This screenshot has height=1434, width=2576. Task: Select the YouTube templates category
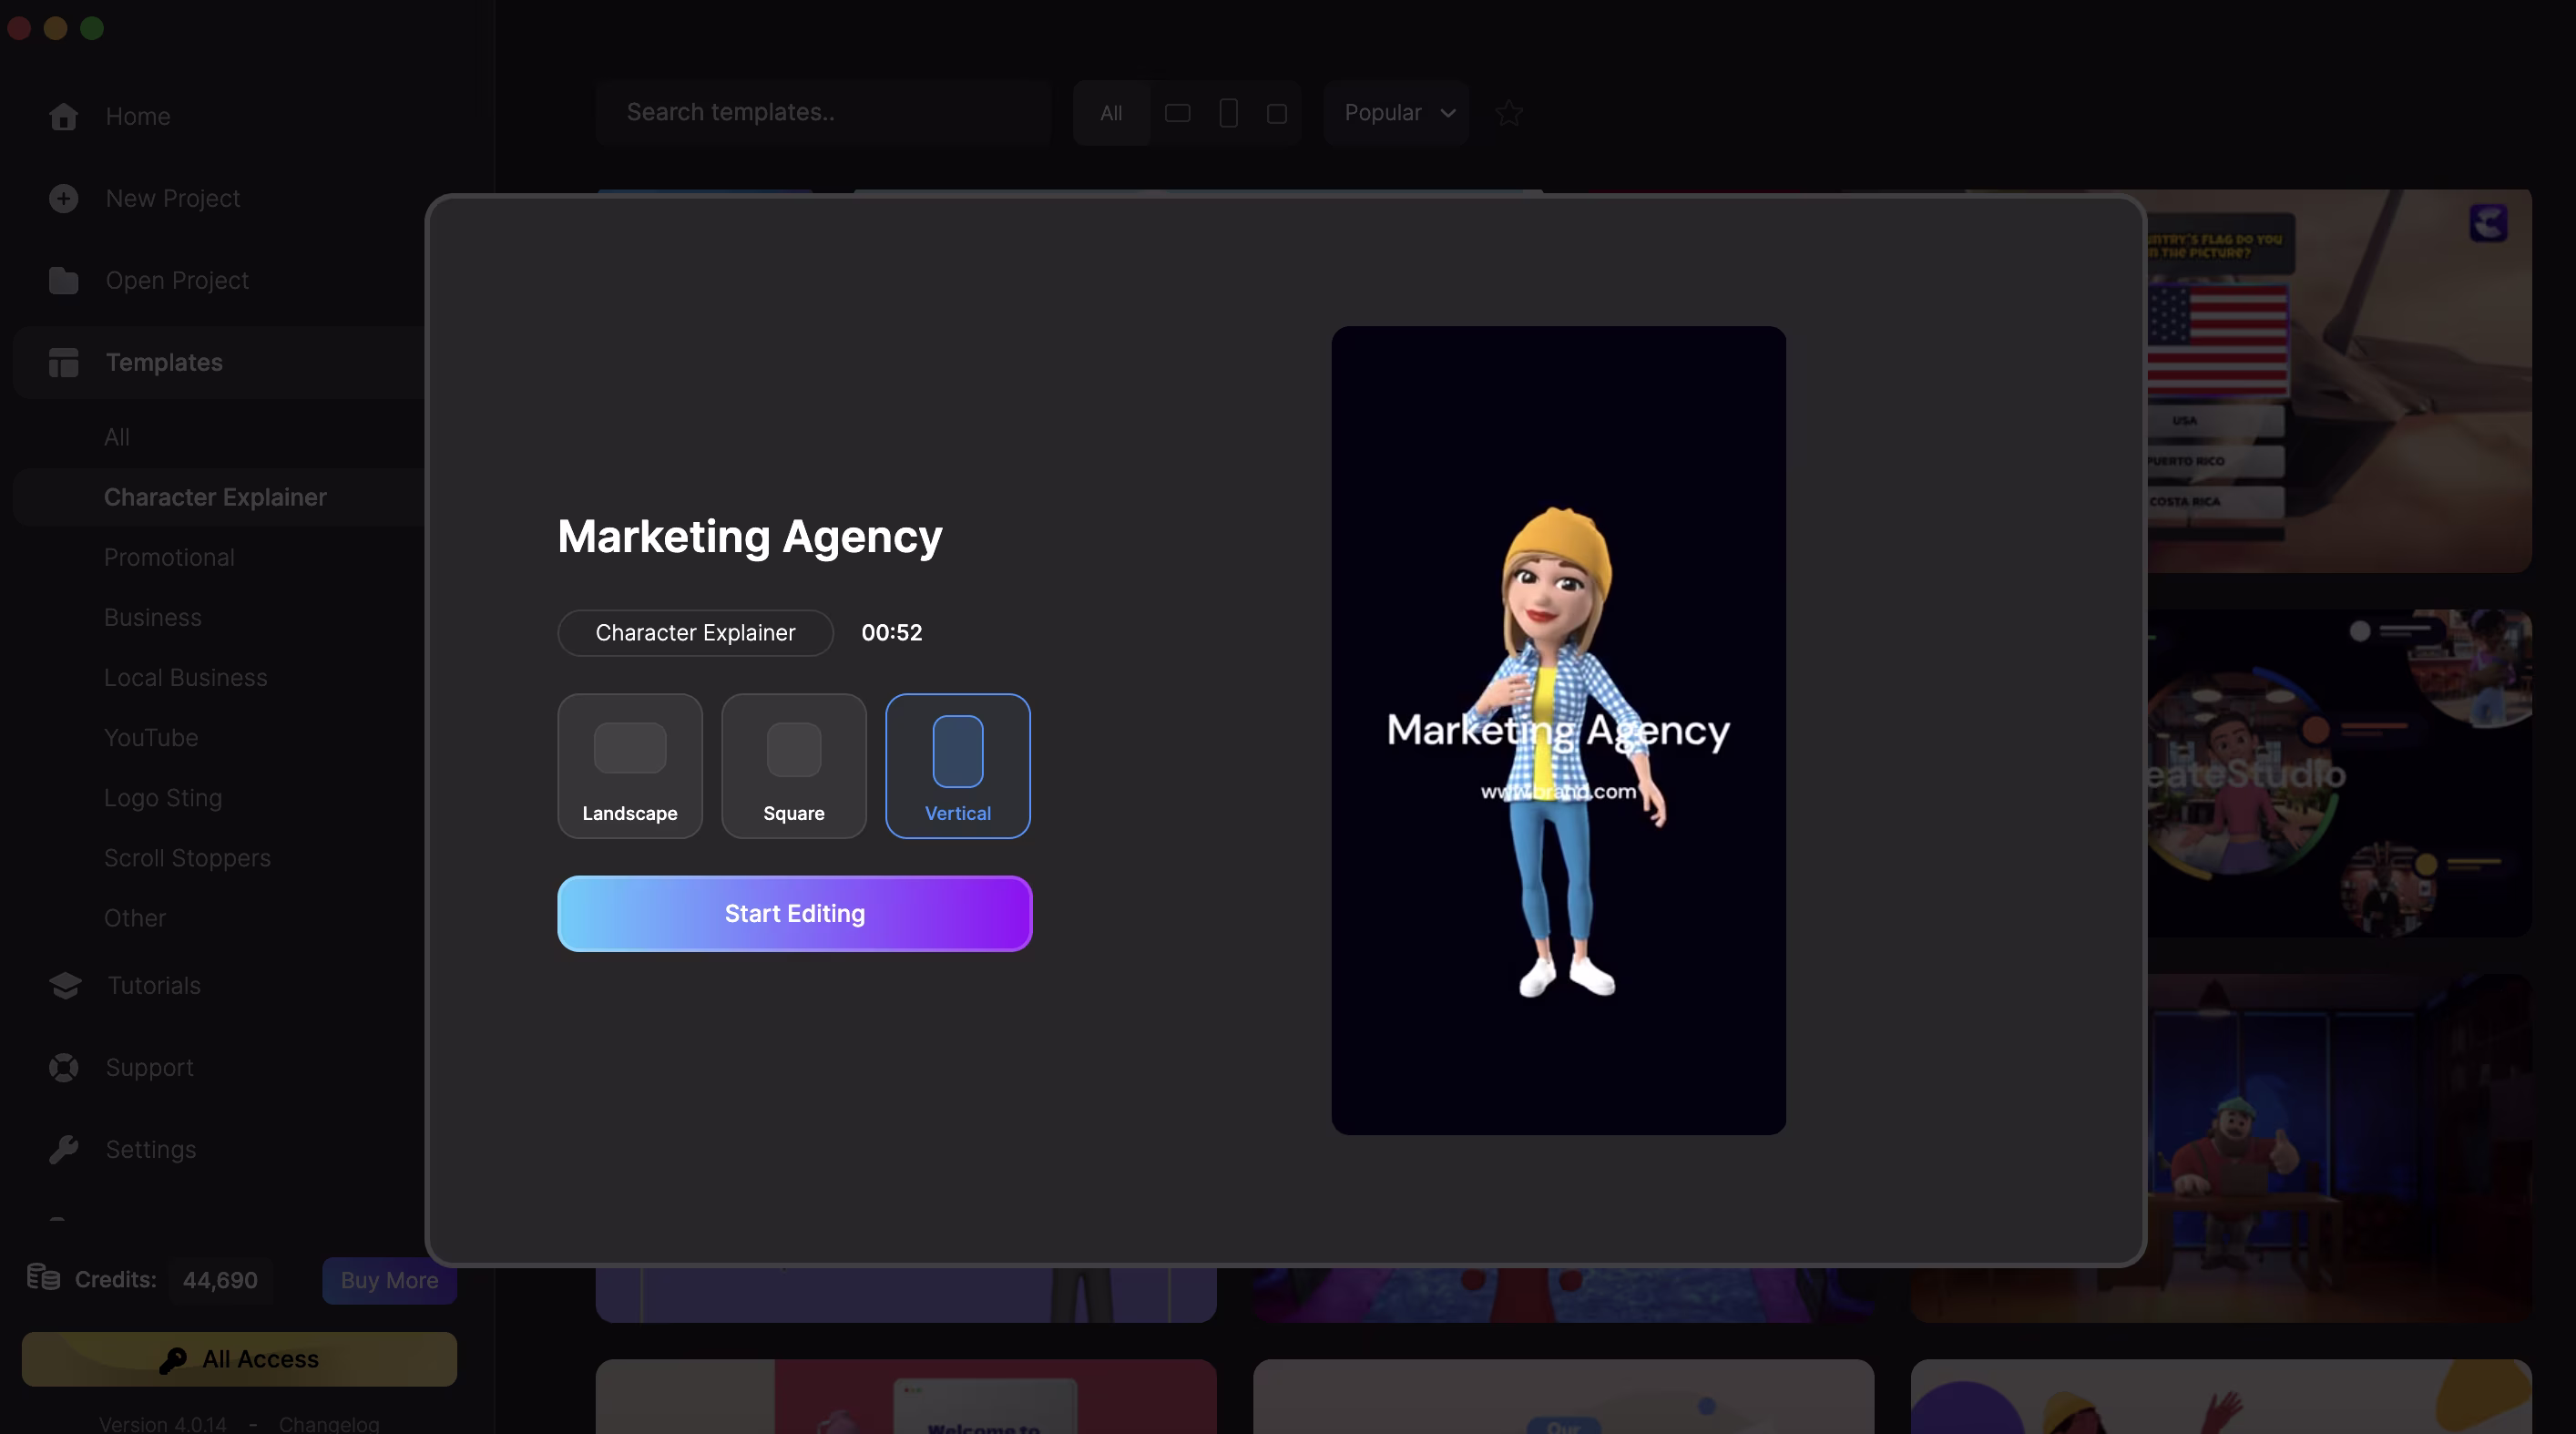[151, 738]
